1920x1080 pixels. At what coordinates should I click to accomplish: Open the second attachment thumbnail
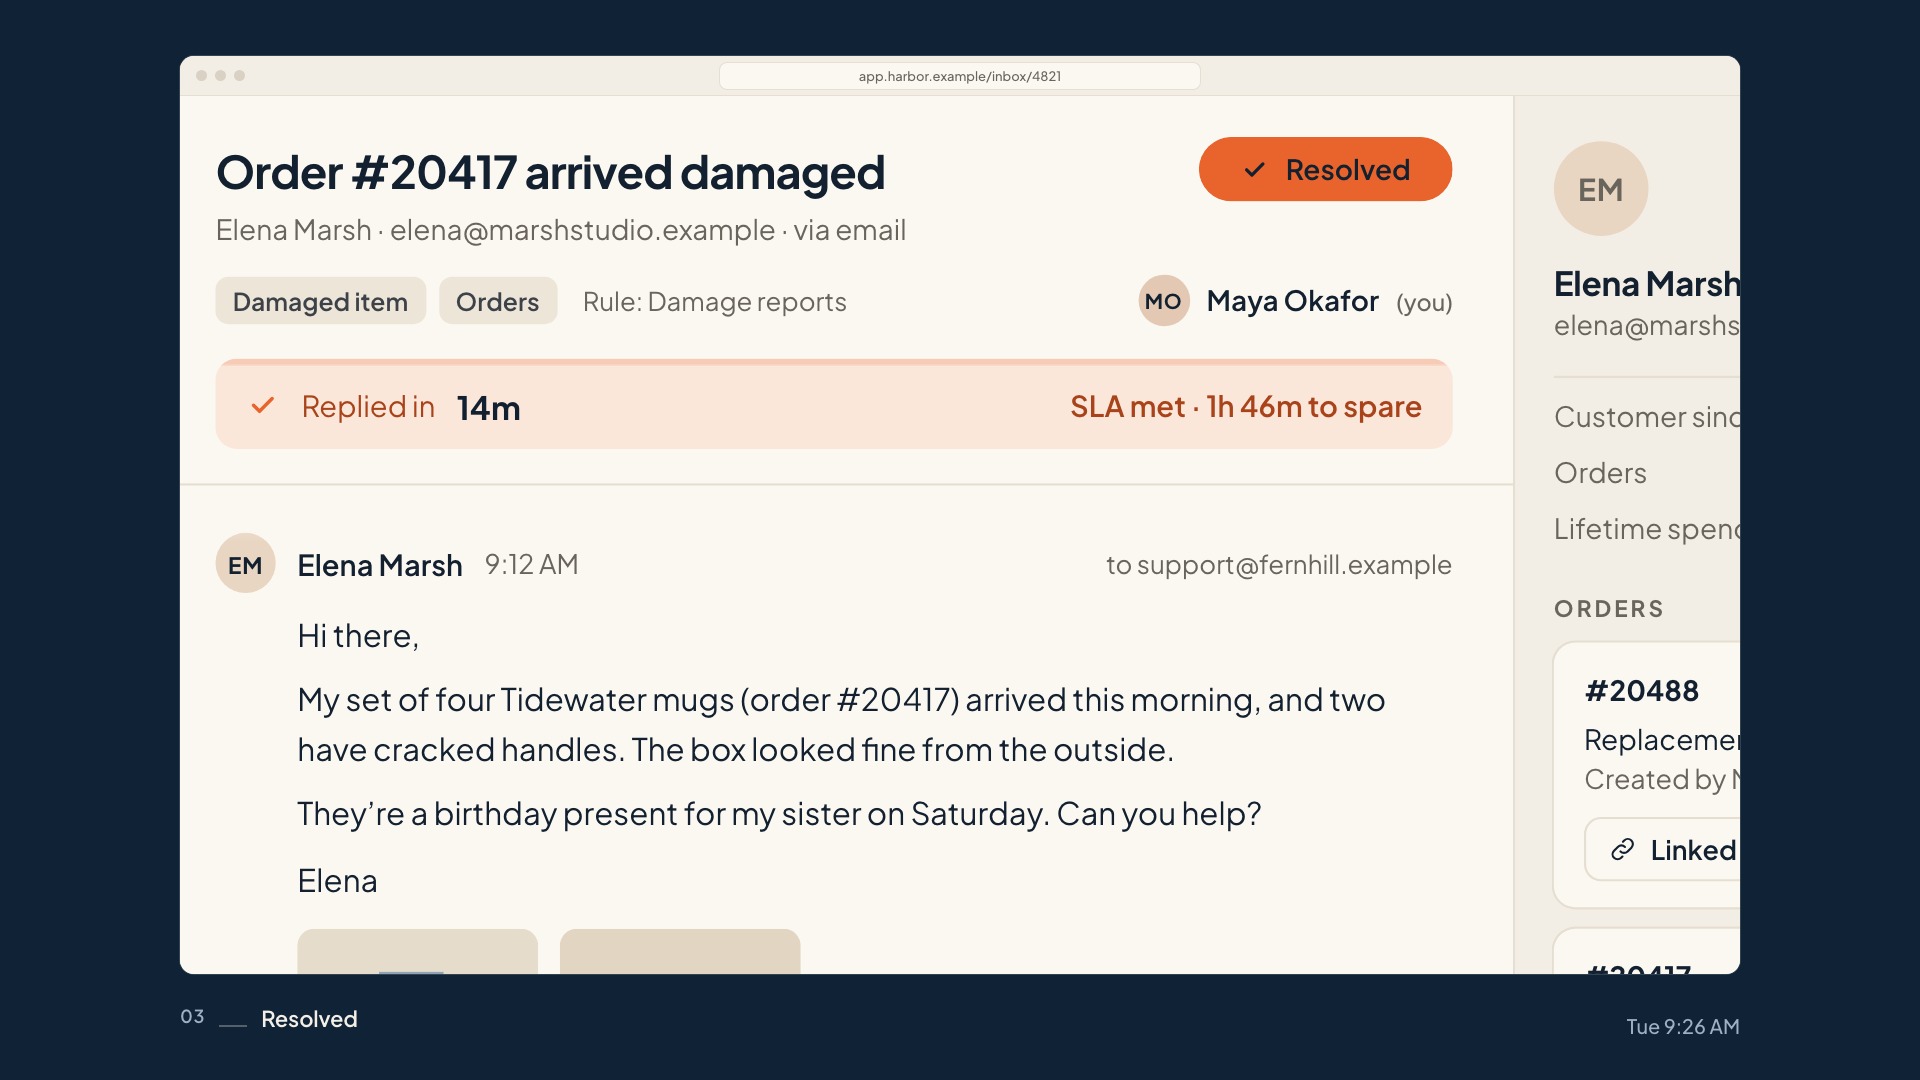click(x=680, y=951)
